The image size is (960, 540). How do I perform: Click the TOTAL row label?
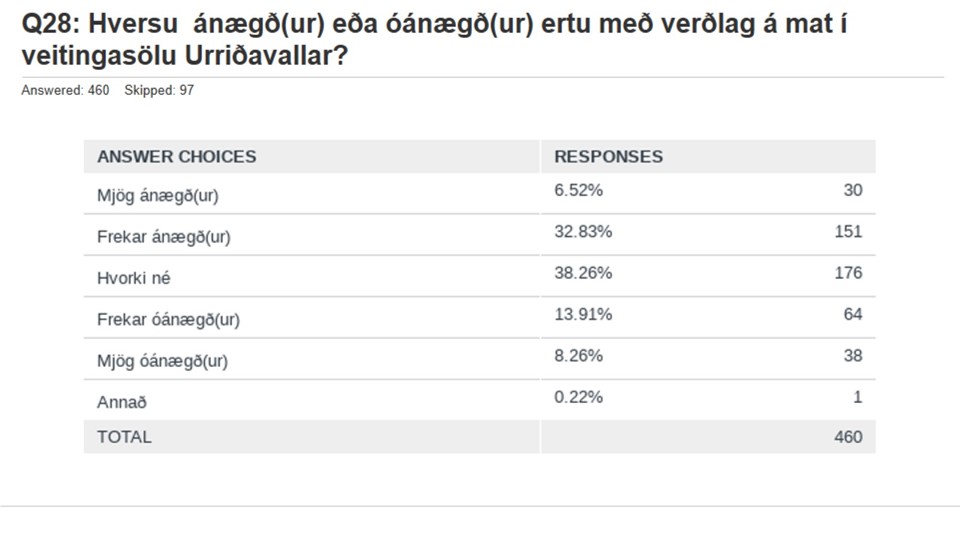pyautogui.click(x=124, y=437)
